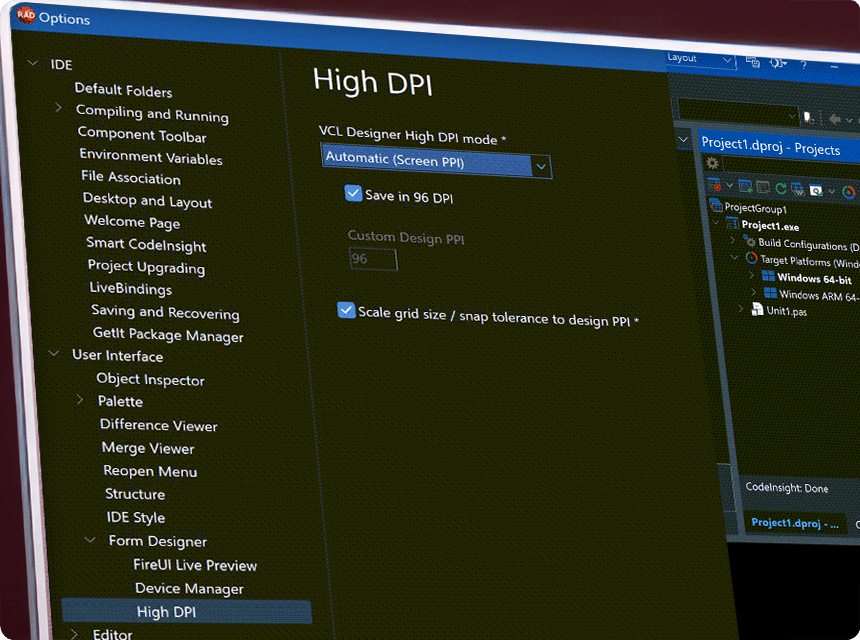Click the refresh icon in Projects toolbar
860x640 pixels.
pos(779,187)
